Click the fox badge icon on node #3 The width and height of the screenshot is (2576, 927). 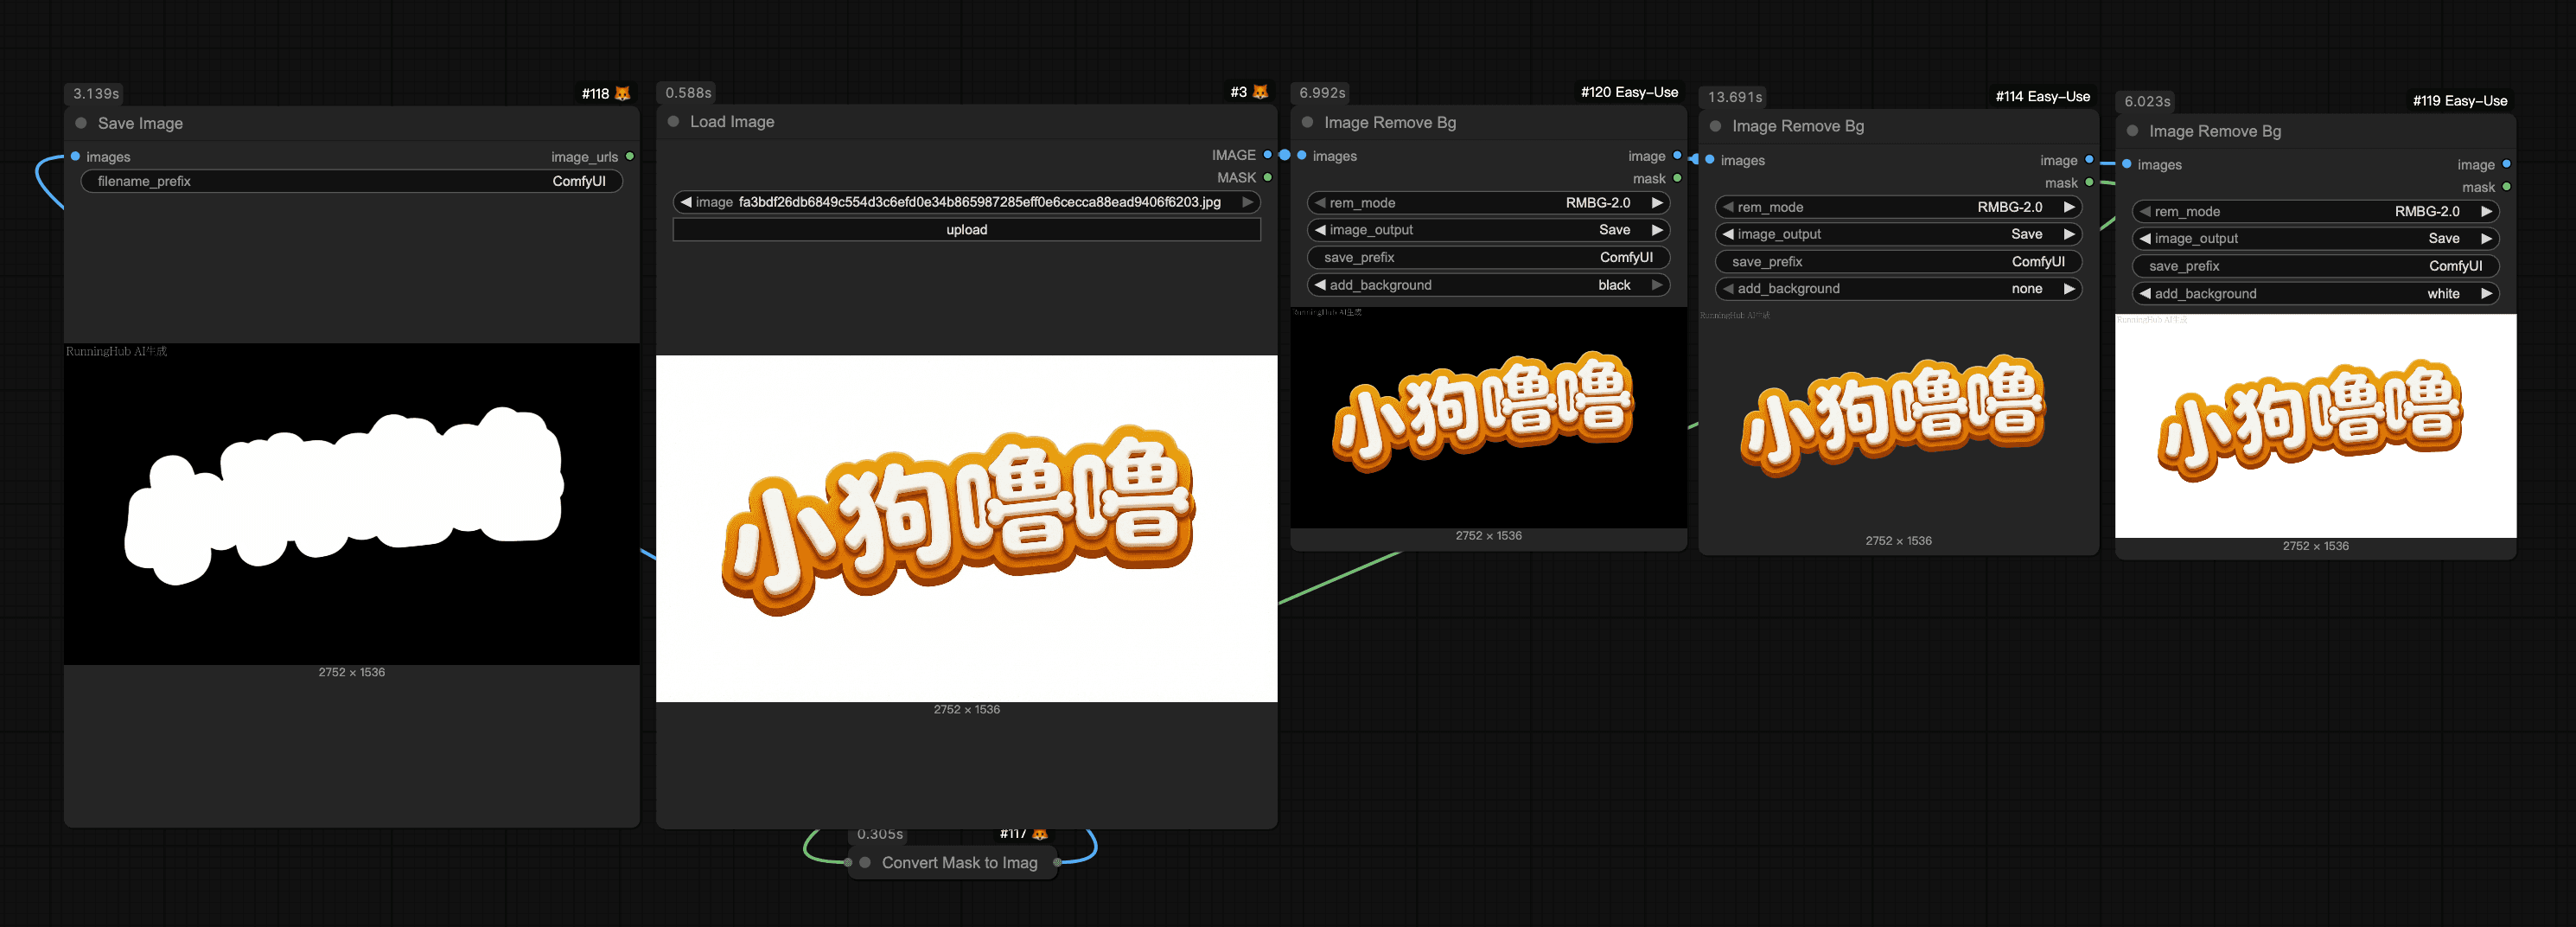pos(1260,92)
